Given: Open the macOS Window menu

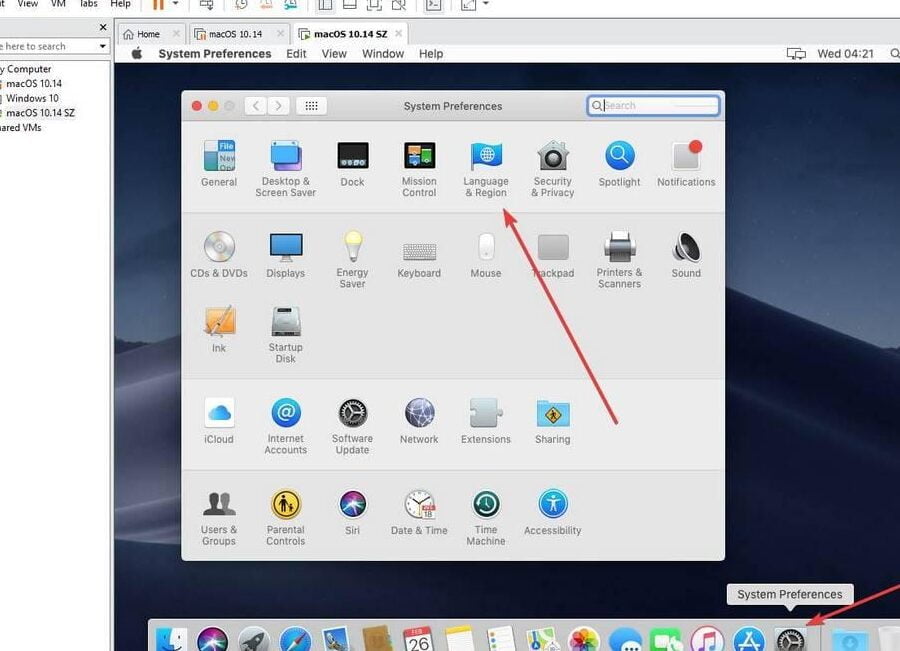Looking at the screenshot, I should 383,54.
